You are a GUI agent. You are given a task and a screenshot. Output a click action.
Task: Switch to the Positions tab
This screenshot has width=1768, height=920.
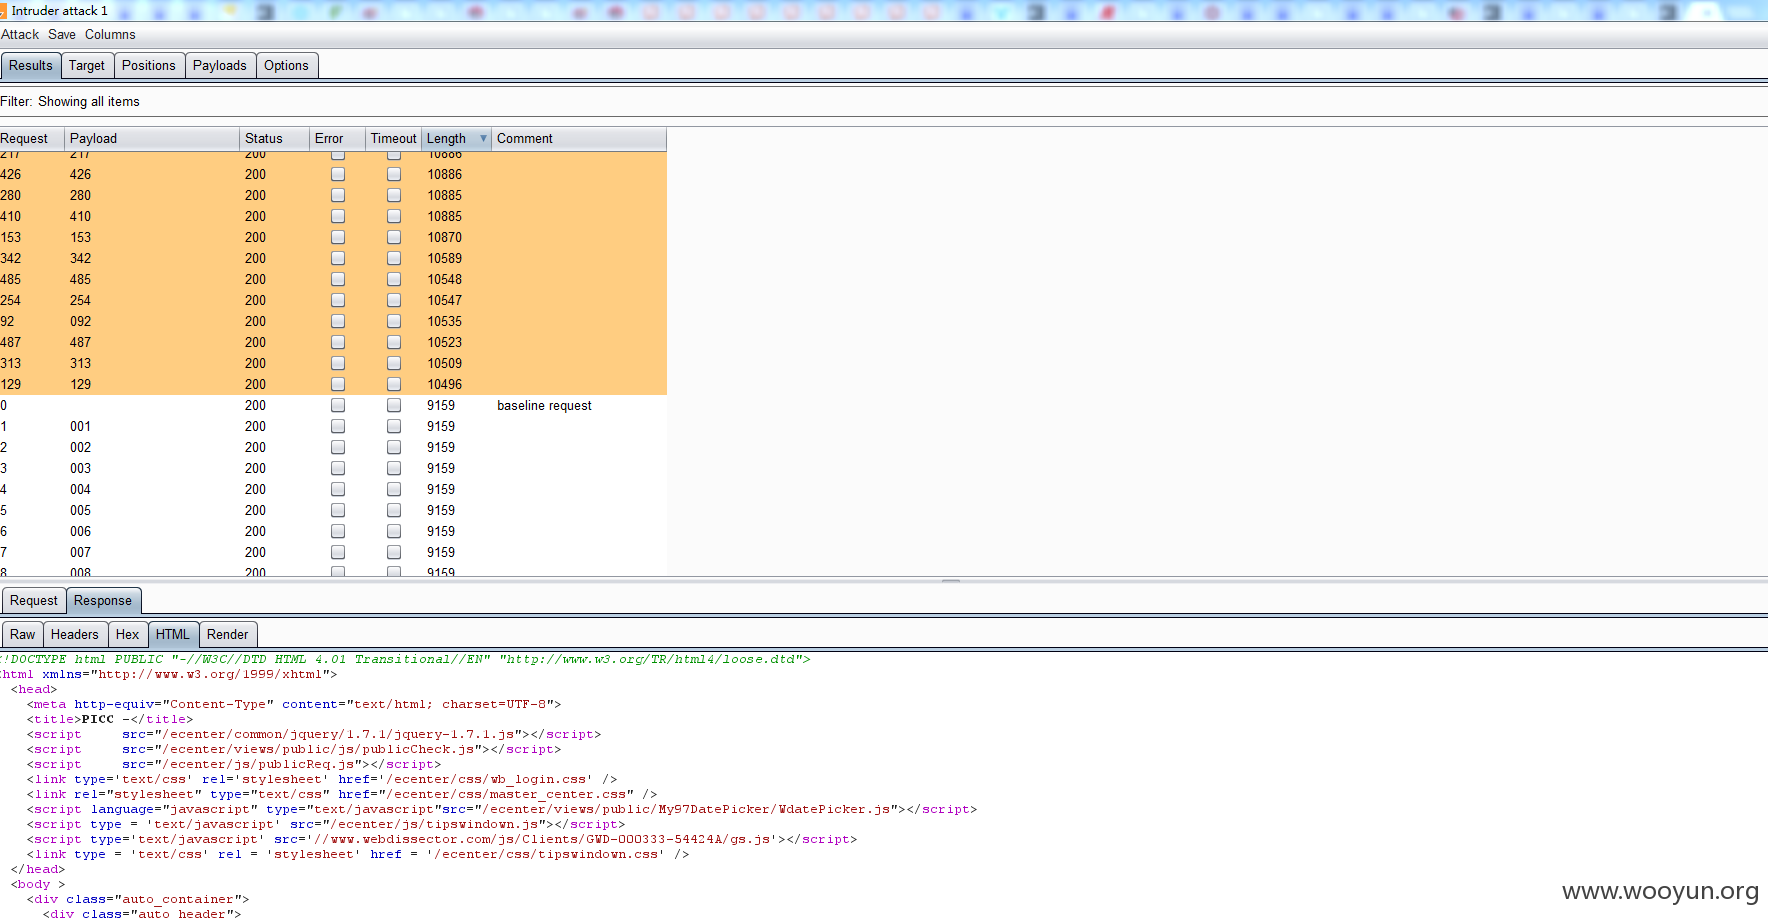(149, 66)
